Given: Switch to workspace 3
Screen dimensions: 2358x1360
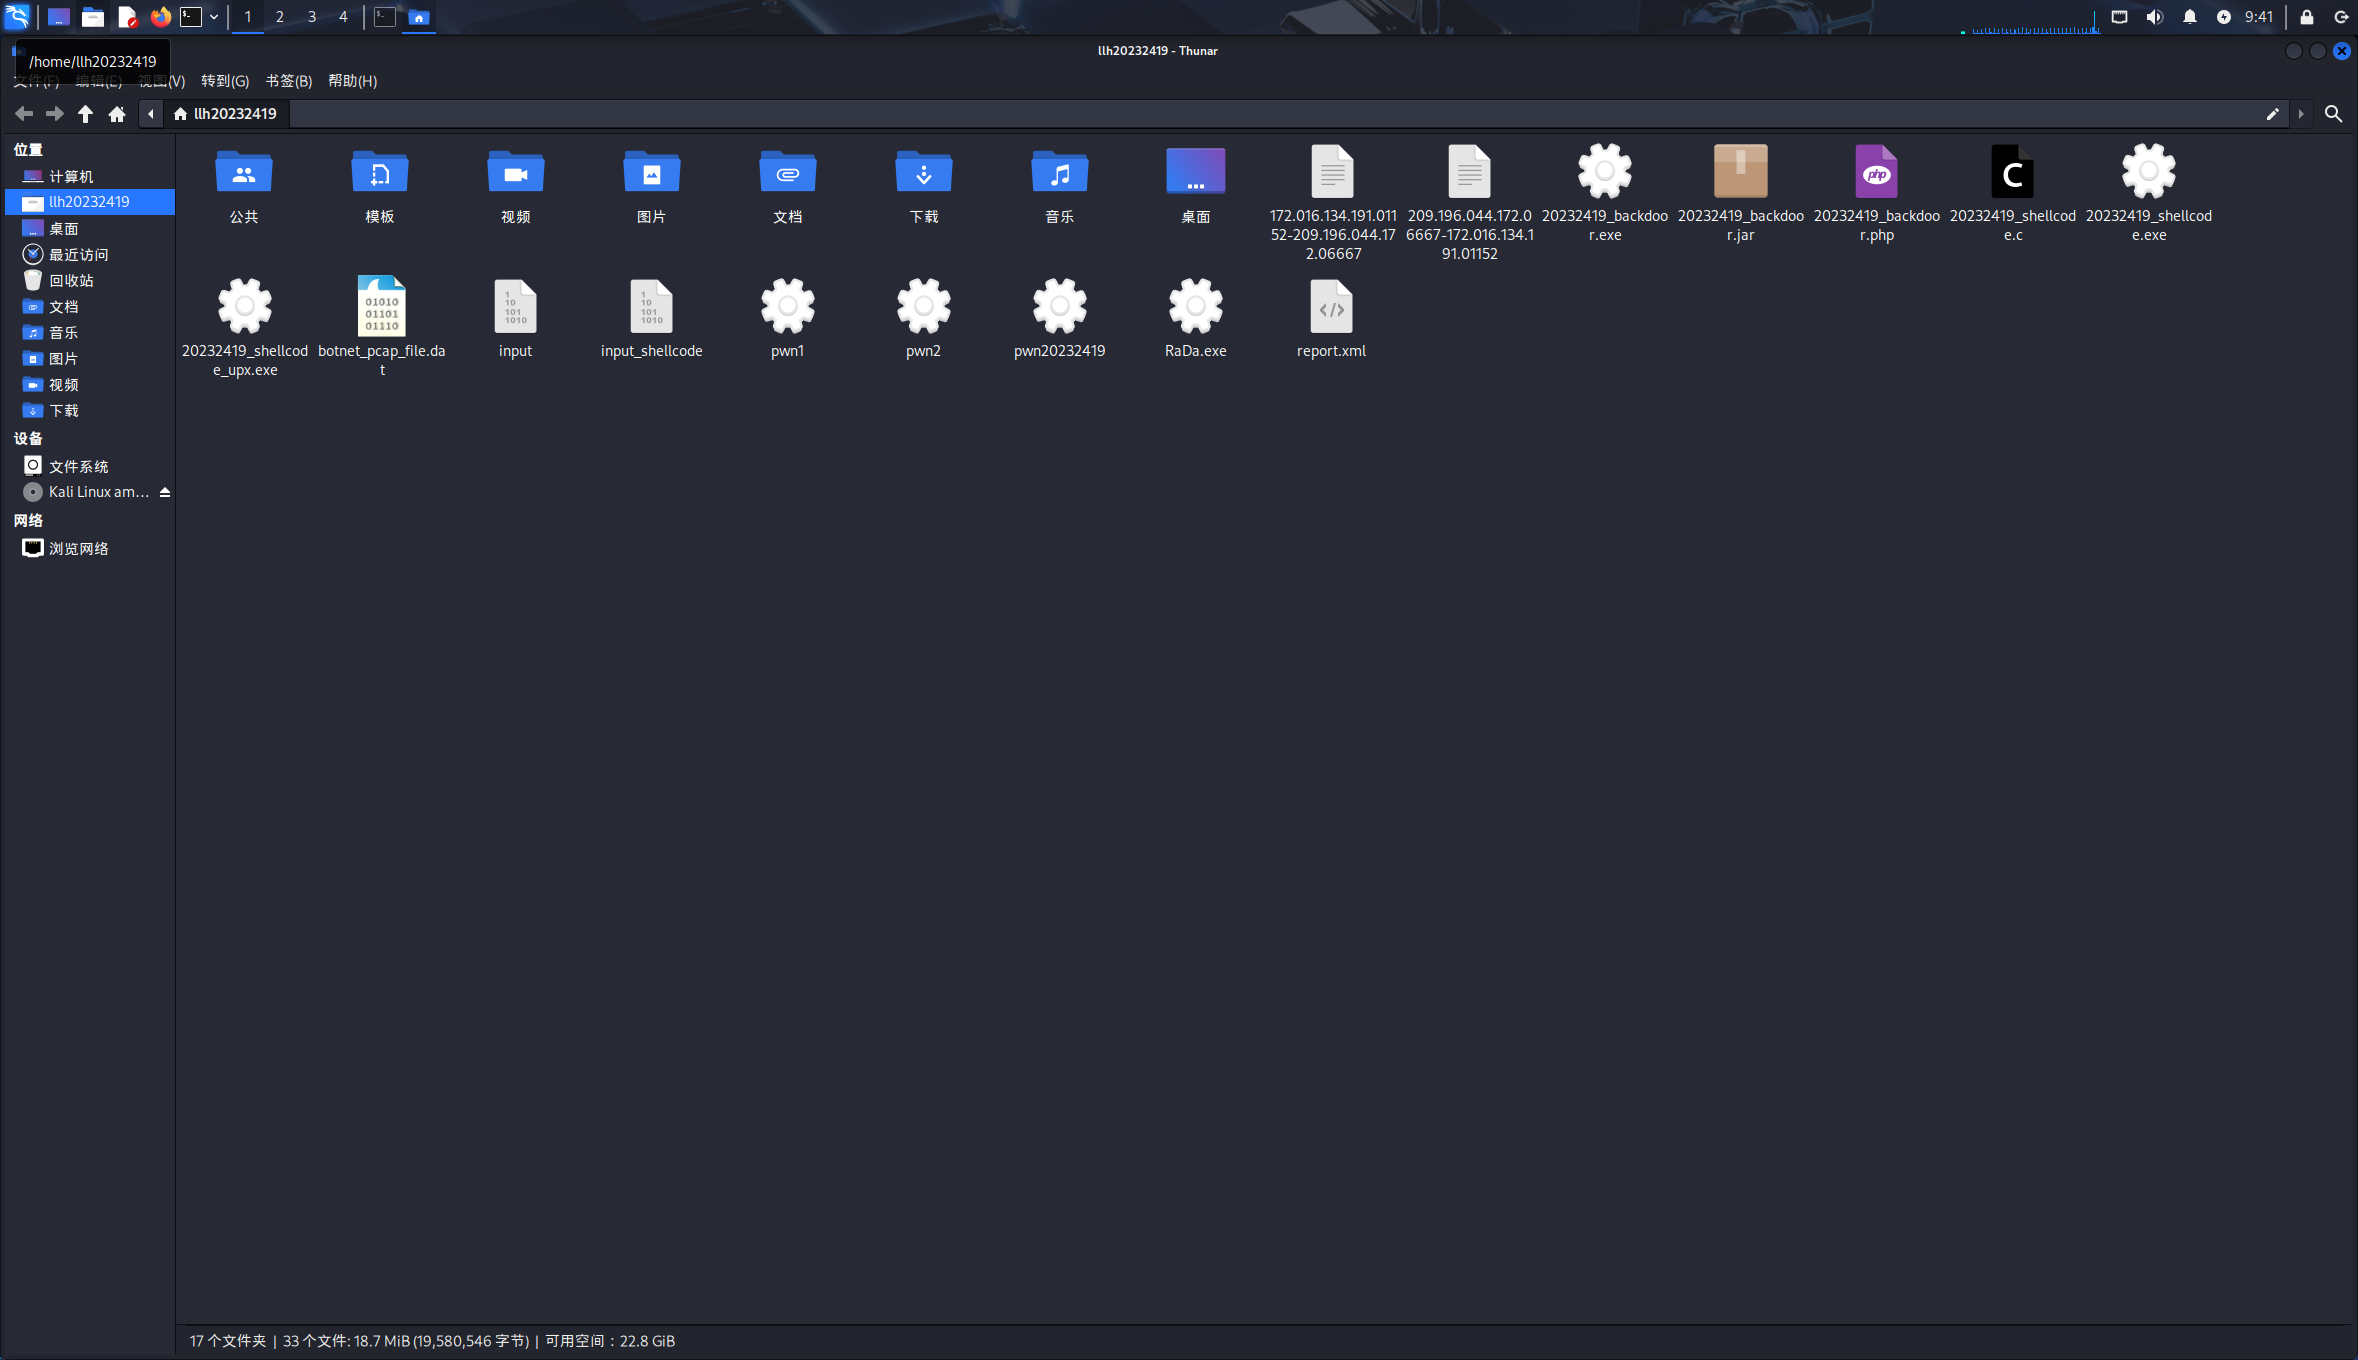Looking at the screenshot, I should 311,17.
